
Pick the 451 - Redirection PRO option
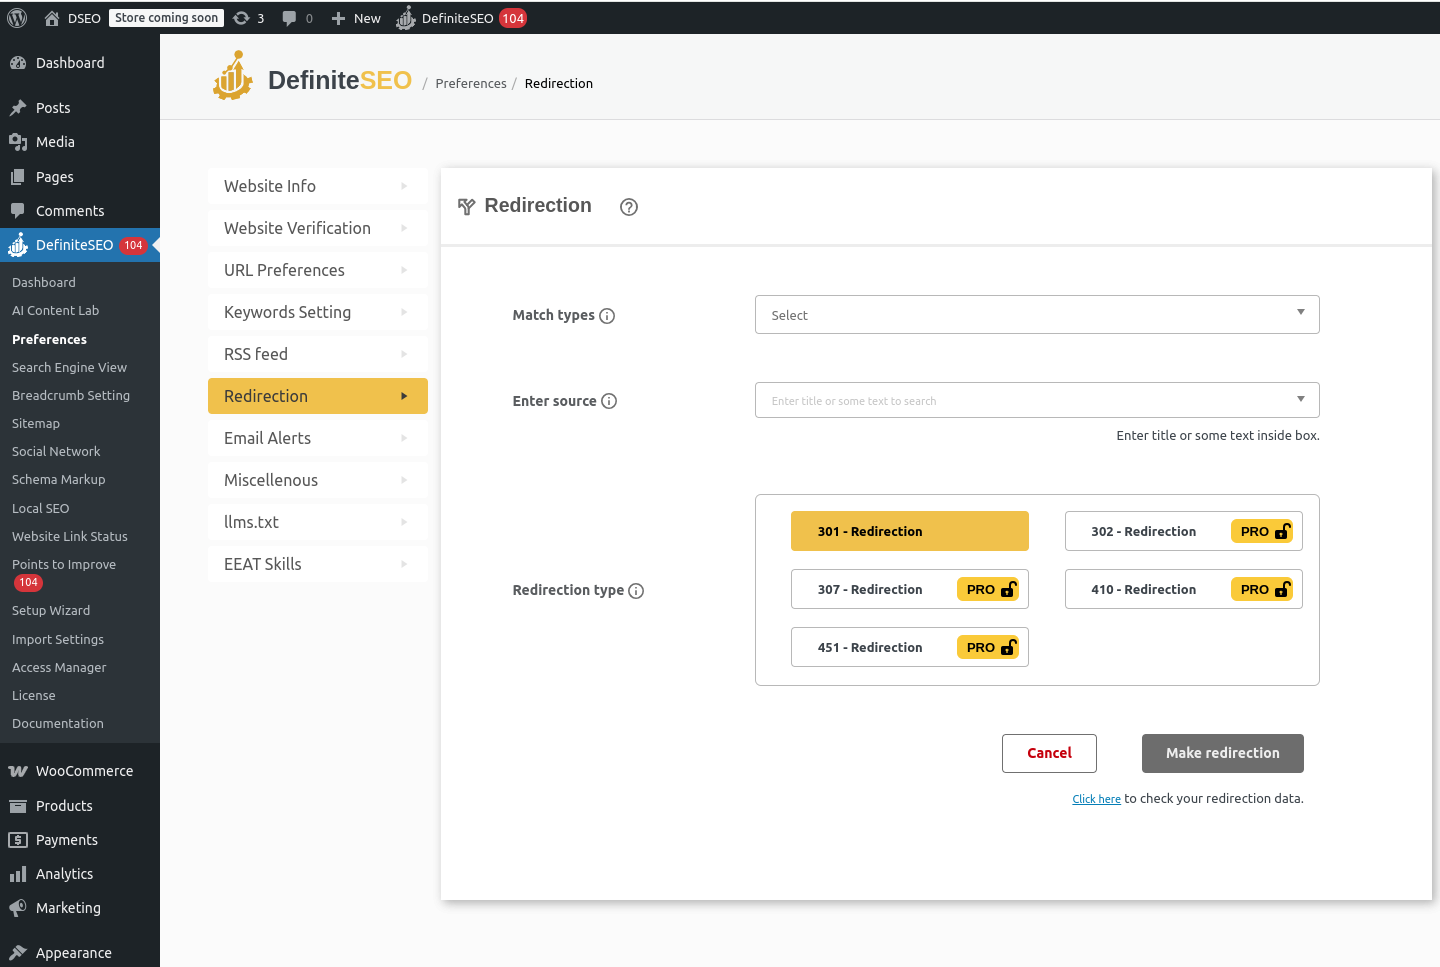coord(909,647)
